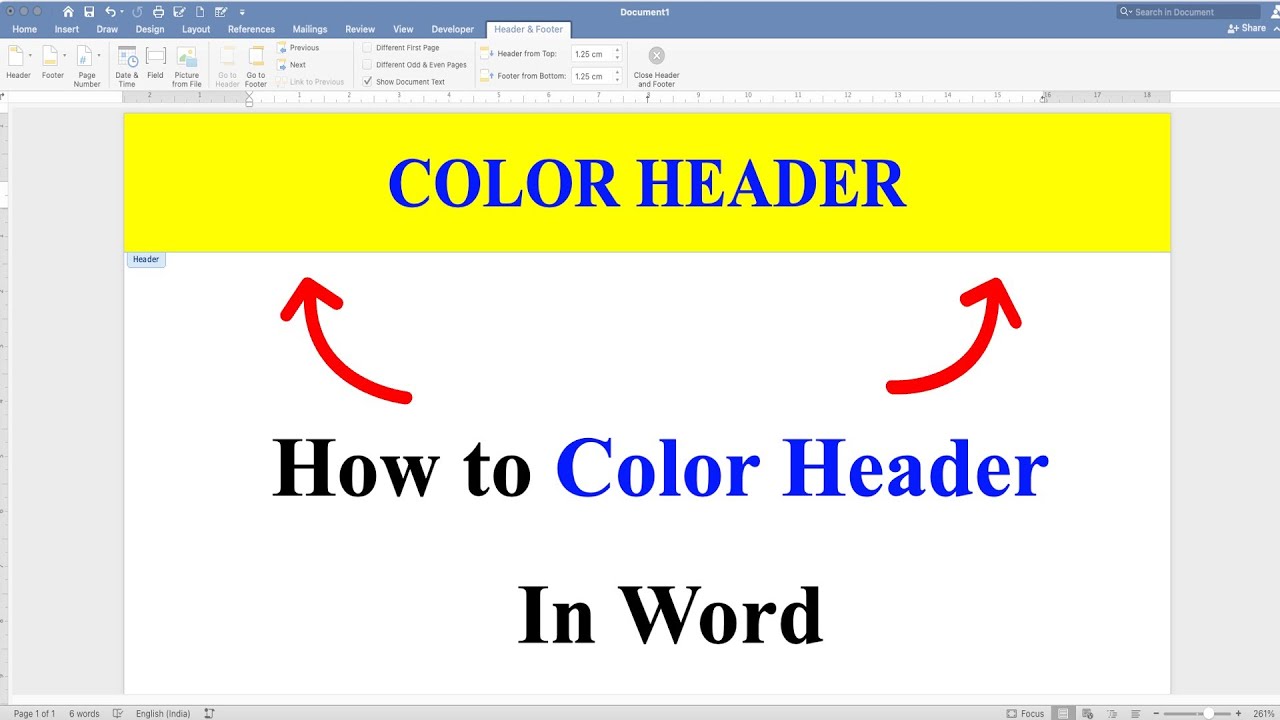
Task: Open spelling and grammar check status icon
Action: coord(118,713)
